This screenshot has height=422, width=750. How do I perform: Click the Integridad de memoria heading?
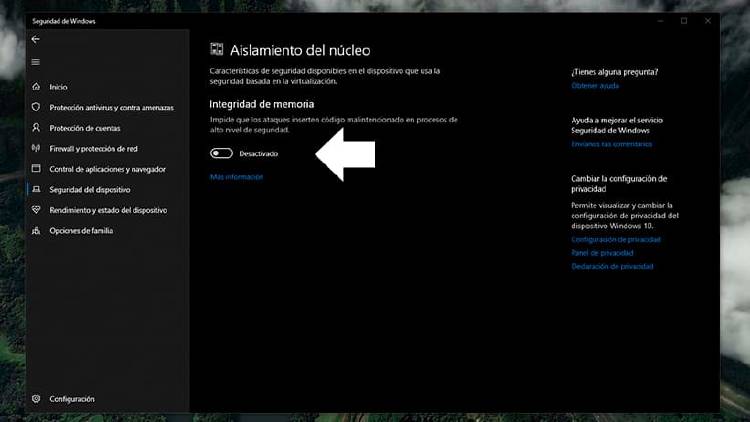[262, 104]
